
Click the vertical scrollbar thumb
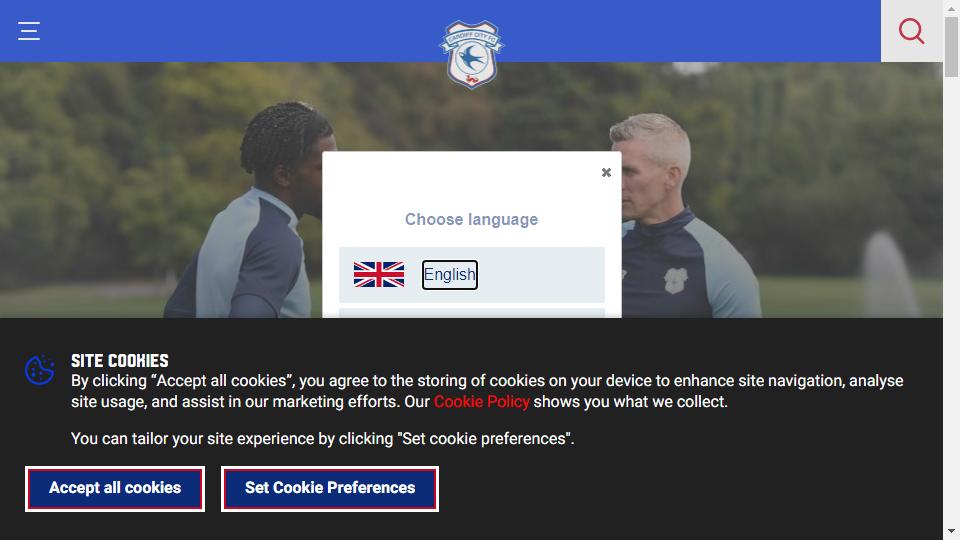click(951, 47)
